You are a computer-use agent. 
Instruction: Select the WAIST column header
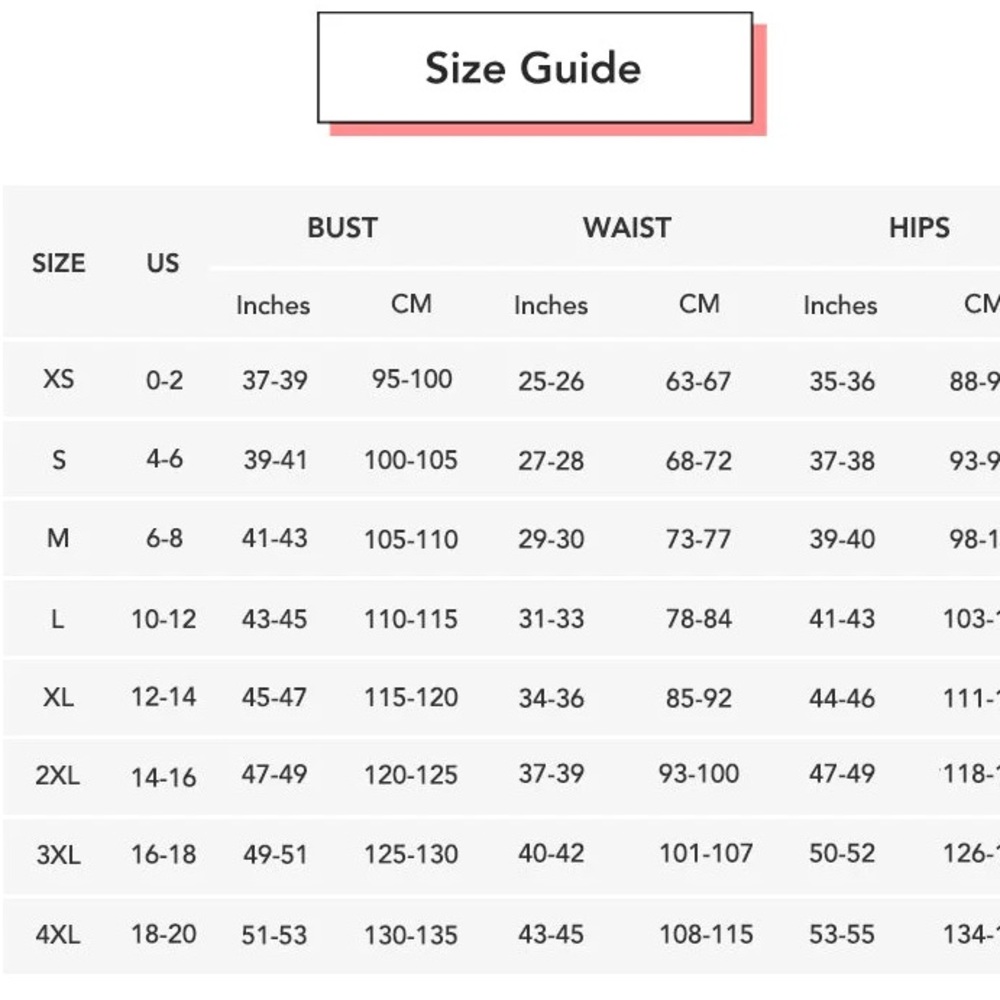pyautogui.click(x=626, y=228)
